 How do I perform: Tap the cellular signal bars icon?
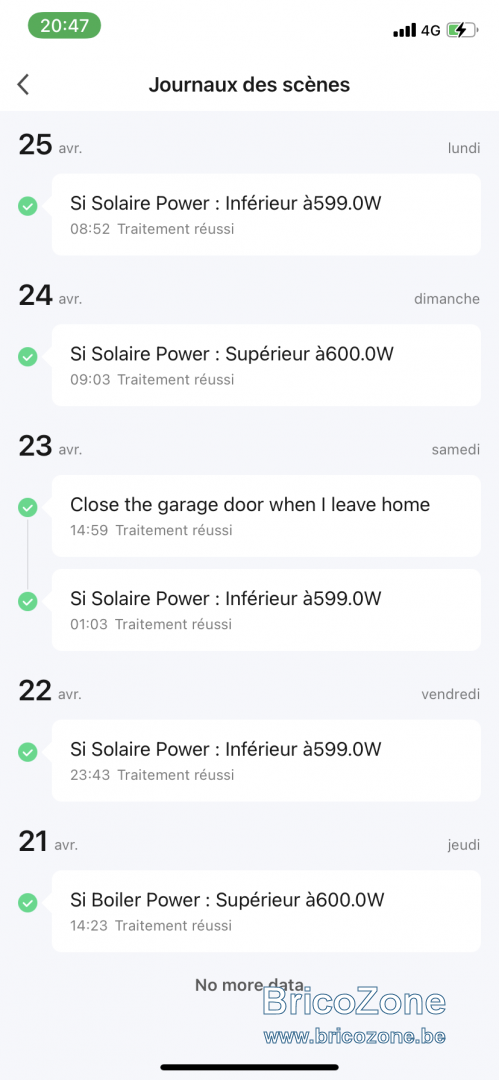pyautogui.click(x=405, y=30)
